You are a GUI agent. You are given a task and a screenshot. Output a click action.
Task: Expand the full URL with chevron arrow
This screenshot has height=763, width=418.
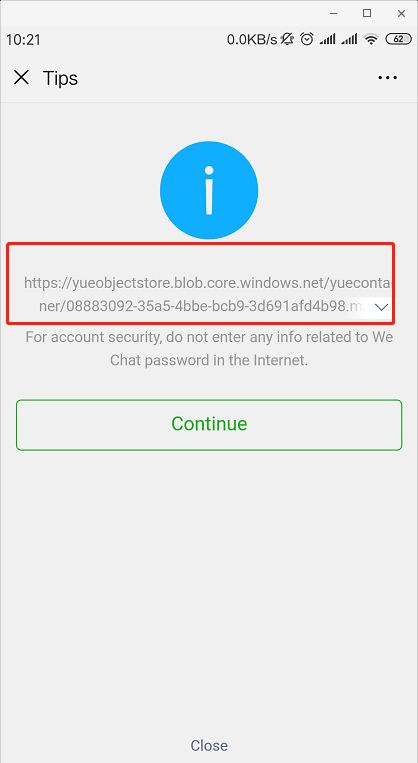tap(382, 307)
